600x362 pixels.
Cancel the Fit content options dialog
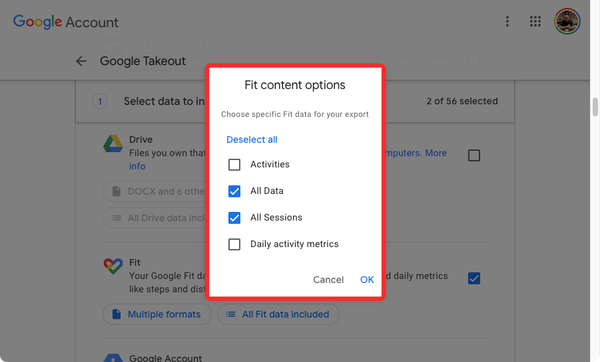click(x=328, y=280)
